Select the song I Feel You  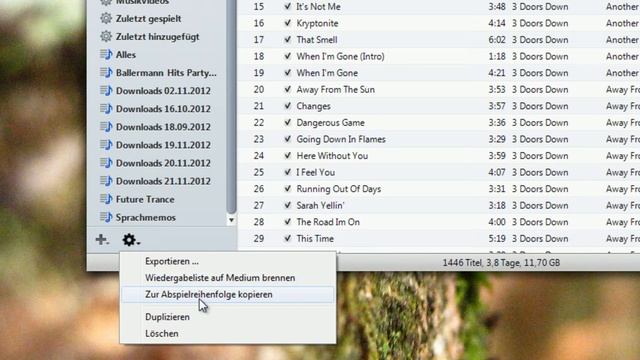(x=316, y=172)
